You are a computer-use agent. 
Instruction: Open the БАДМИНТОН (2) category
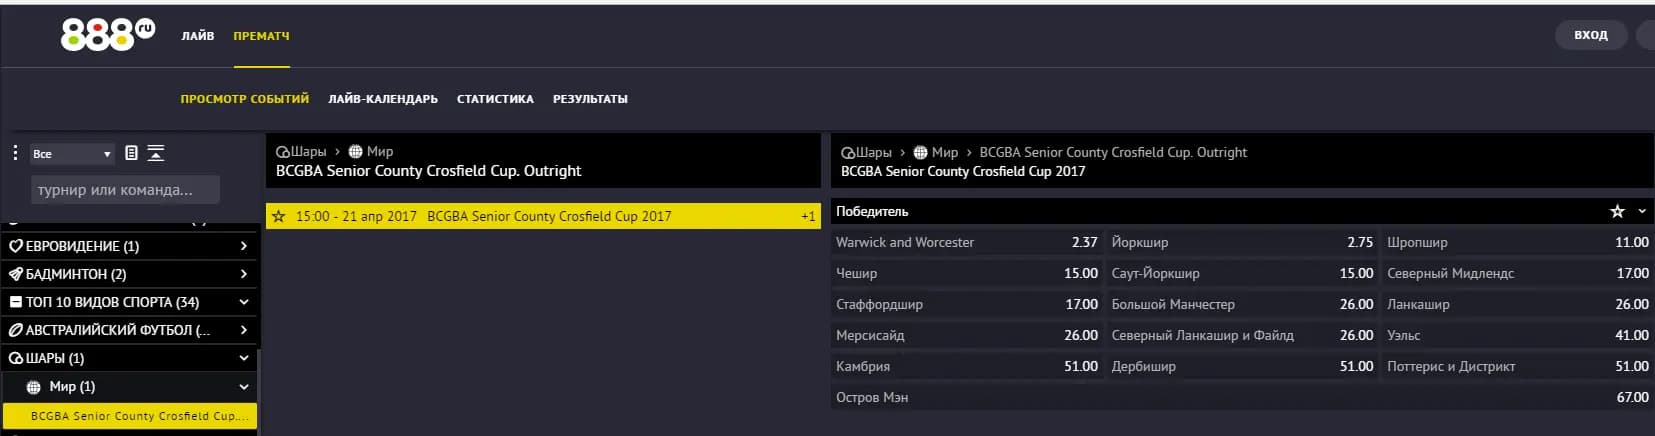point(130,274)
